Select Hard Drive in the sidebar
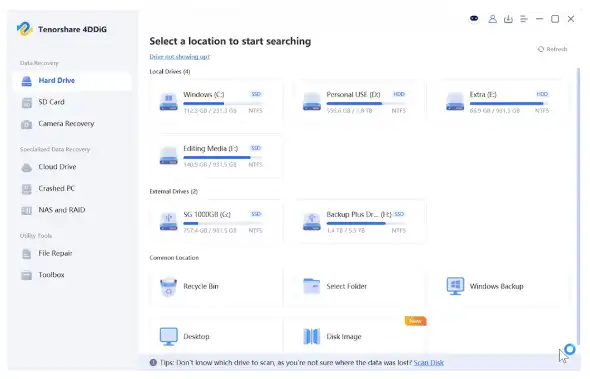590x379 pixels. (x=71, y=81)
